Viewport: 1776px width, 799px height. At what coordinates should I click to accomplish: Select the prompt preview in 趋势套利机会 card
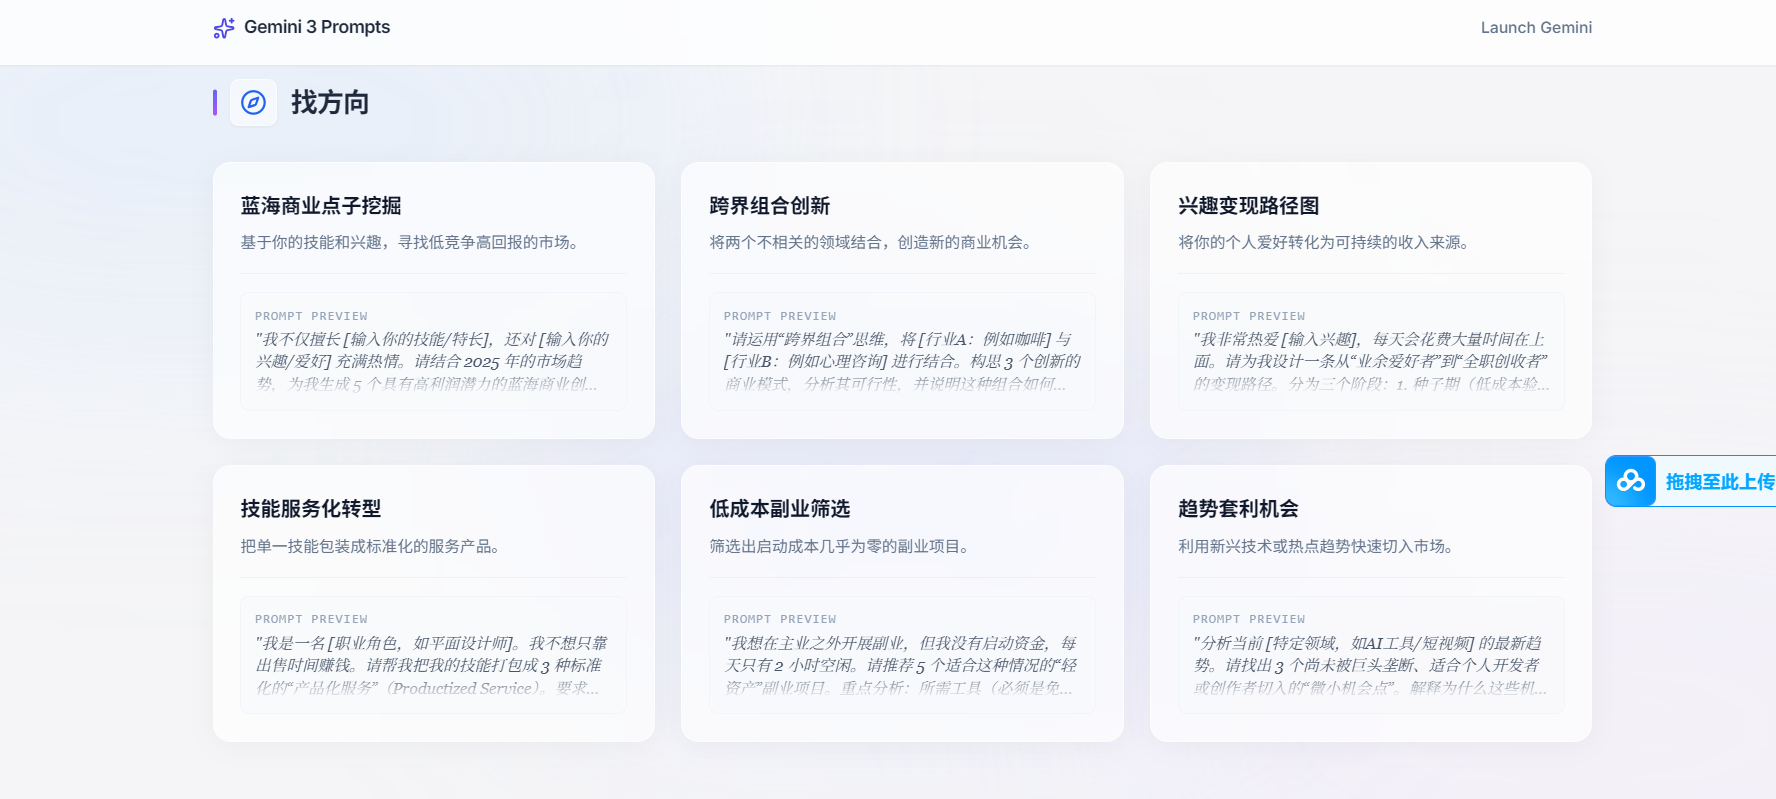click(1371, 655)
